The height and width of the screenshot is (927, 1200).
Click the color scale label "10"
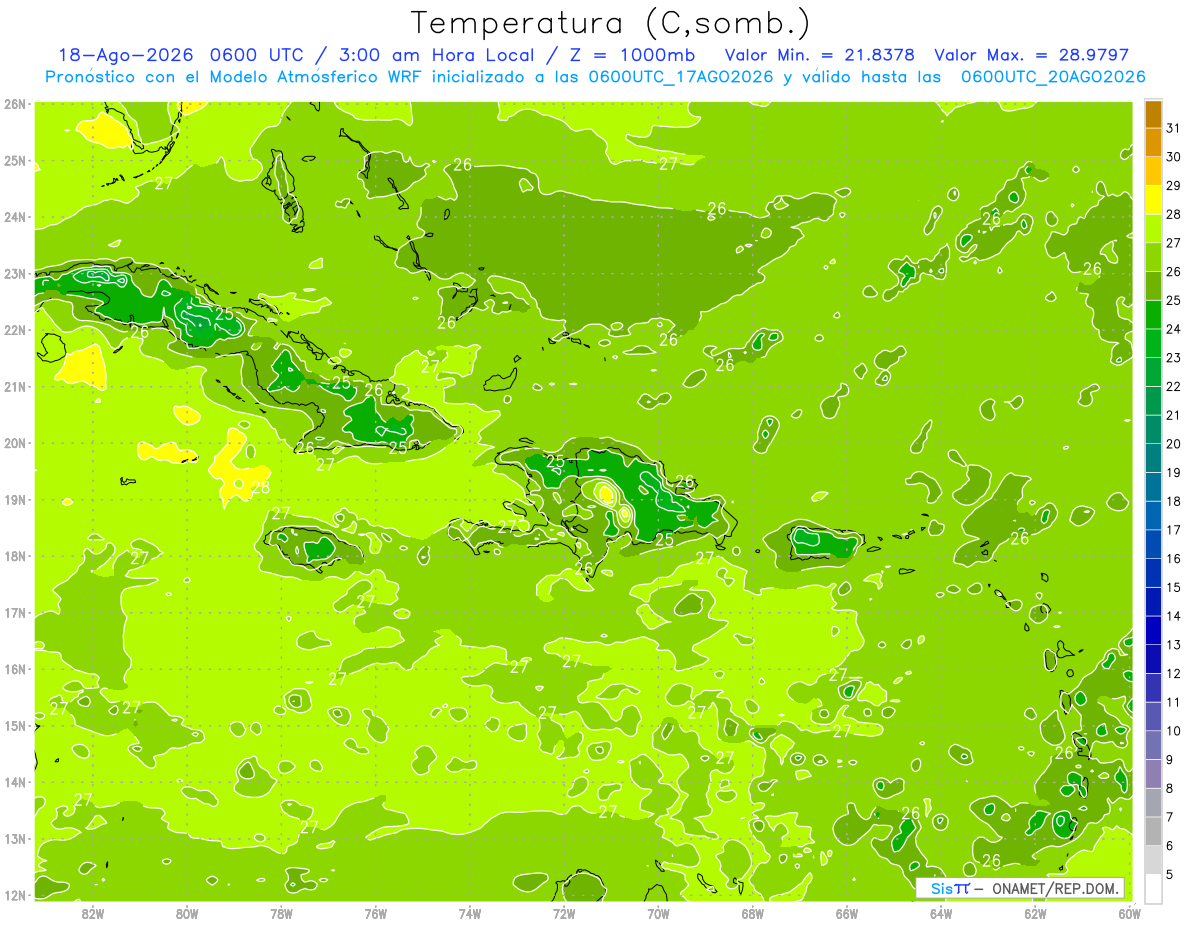click(x=1173, y=731)
